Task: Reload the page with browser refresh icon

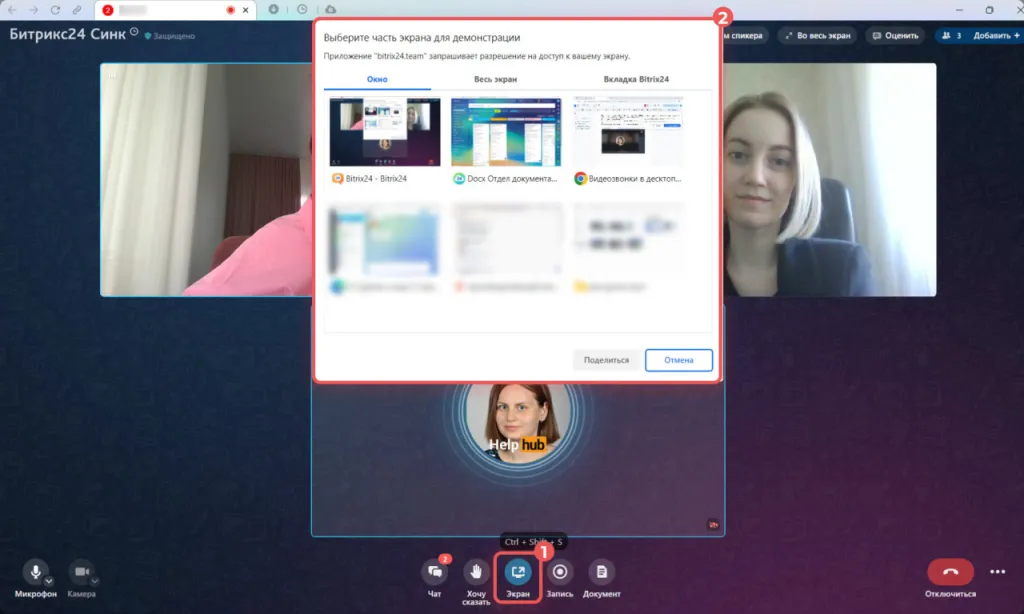Action: click(55, 10)
